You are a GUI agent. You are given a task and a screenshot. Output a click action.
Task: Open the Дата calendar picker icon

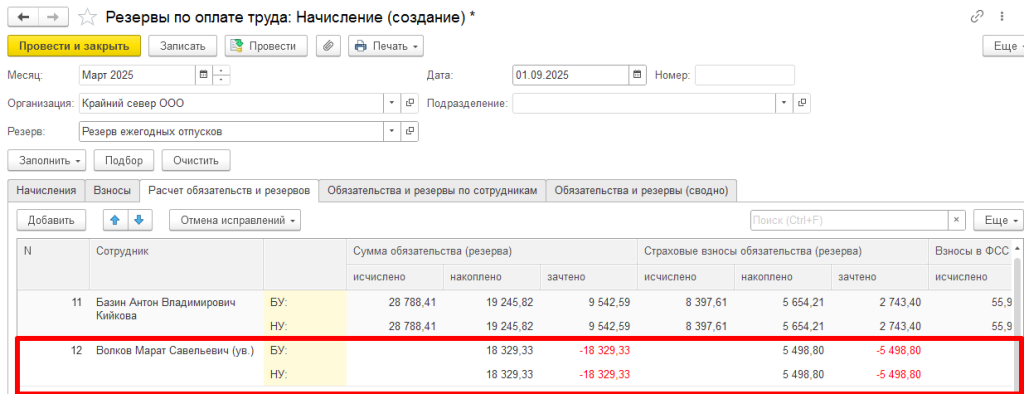pos(637,75)
